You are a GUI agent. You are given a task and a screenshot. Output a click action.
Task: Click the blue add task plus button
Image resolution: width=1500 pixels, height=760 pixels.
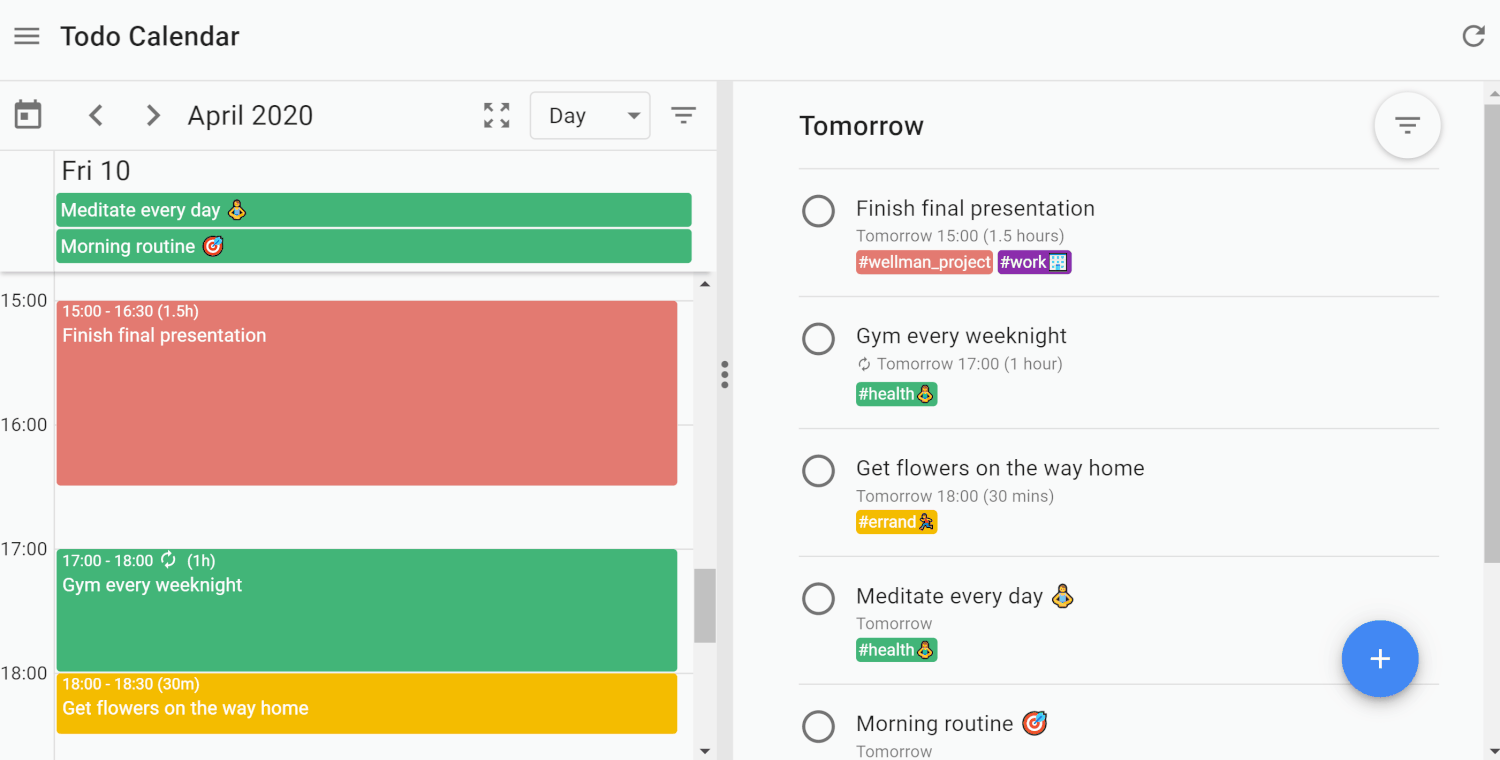[x=1380, y=658]
